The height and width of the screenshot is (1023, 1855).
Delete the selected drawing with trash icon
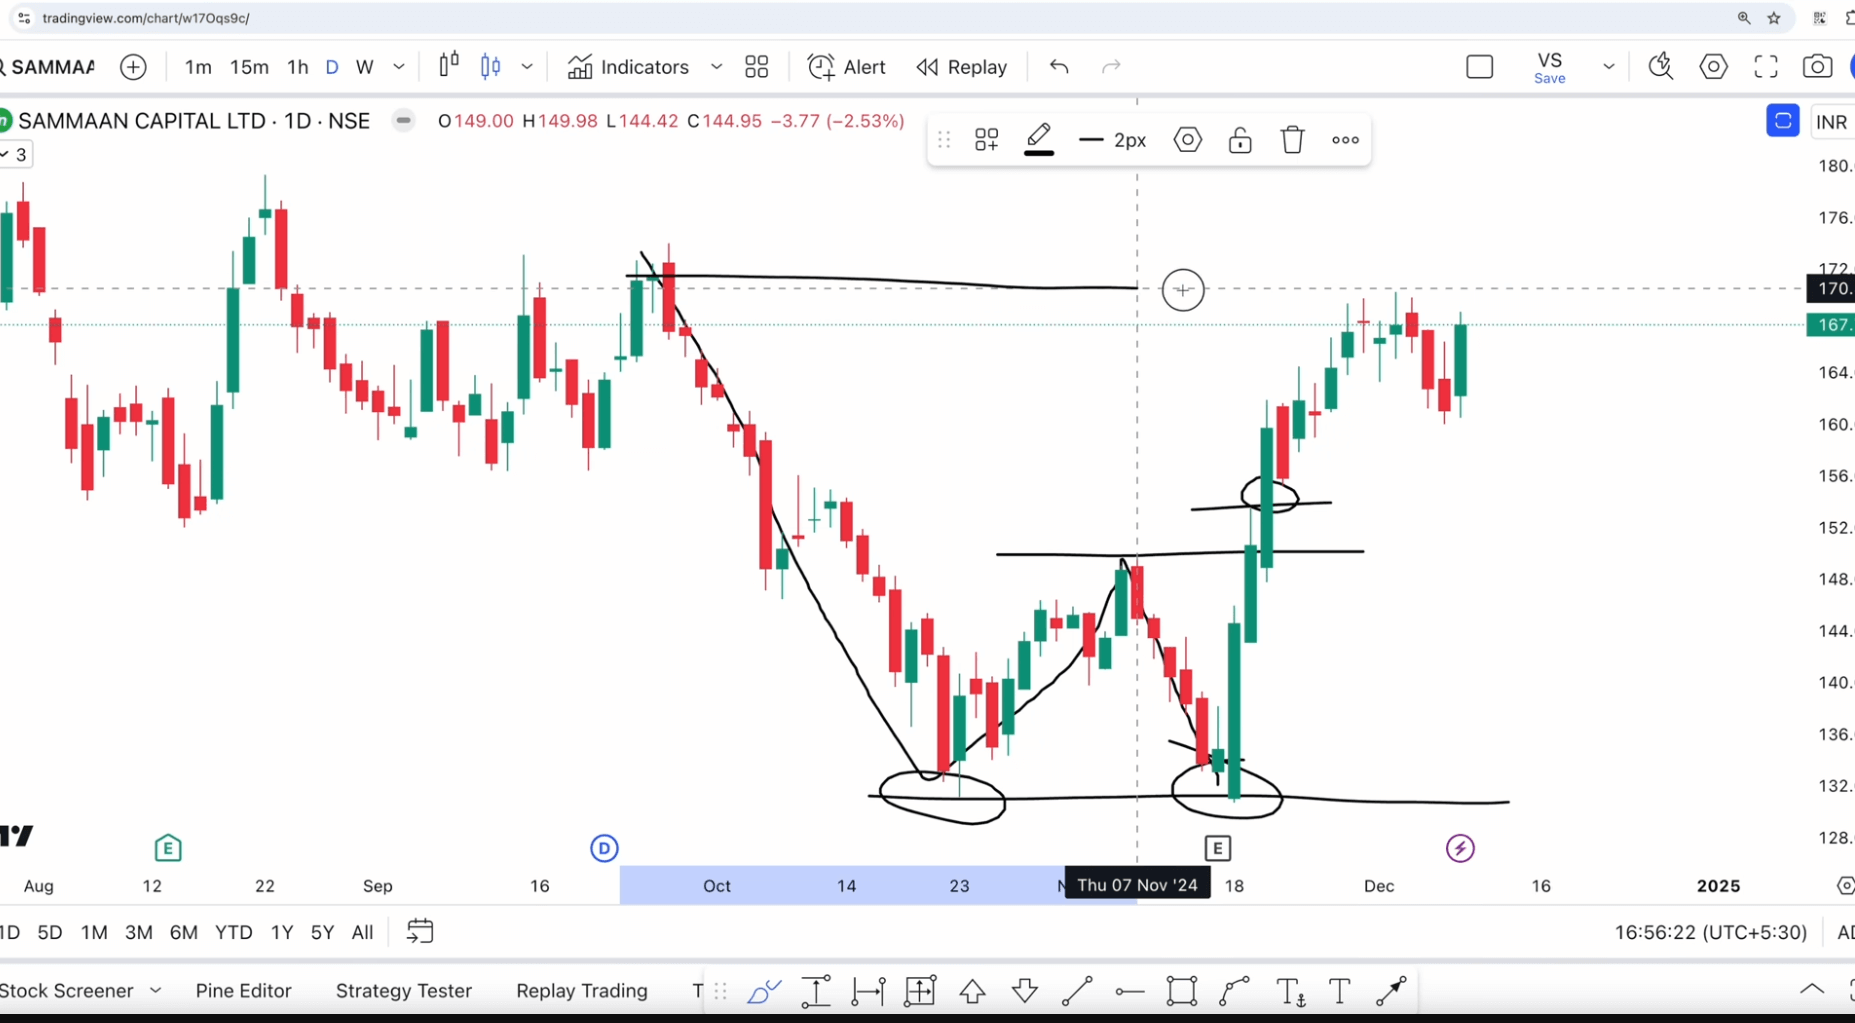[x=1293, y=140]
